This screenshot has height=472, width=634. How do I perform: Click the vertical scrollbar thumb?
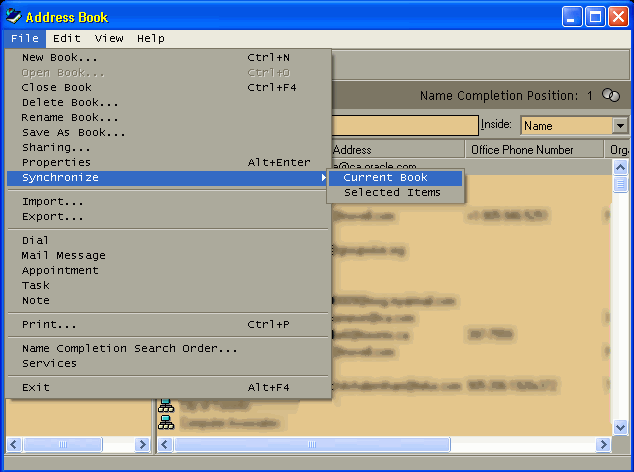620,184
